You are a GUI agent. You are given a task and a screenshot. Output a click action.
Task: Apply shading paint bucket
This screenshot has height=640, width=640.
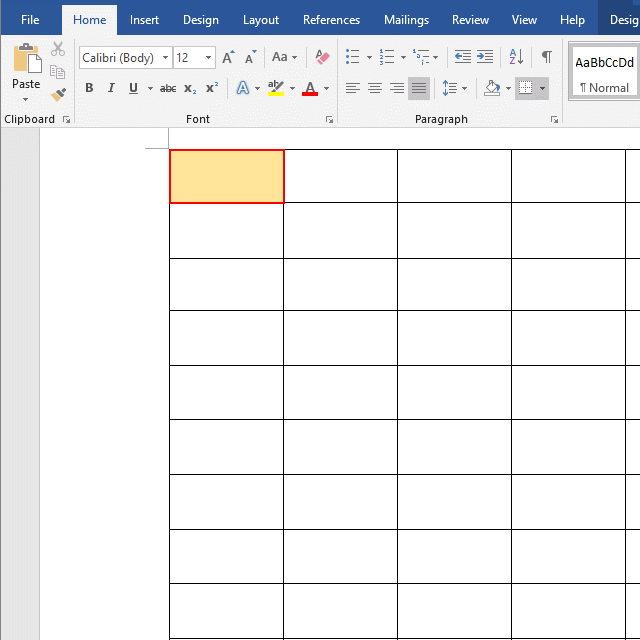492,88
